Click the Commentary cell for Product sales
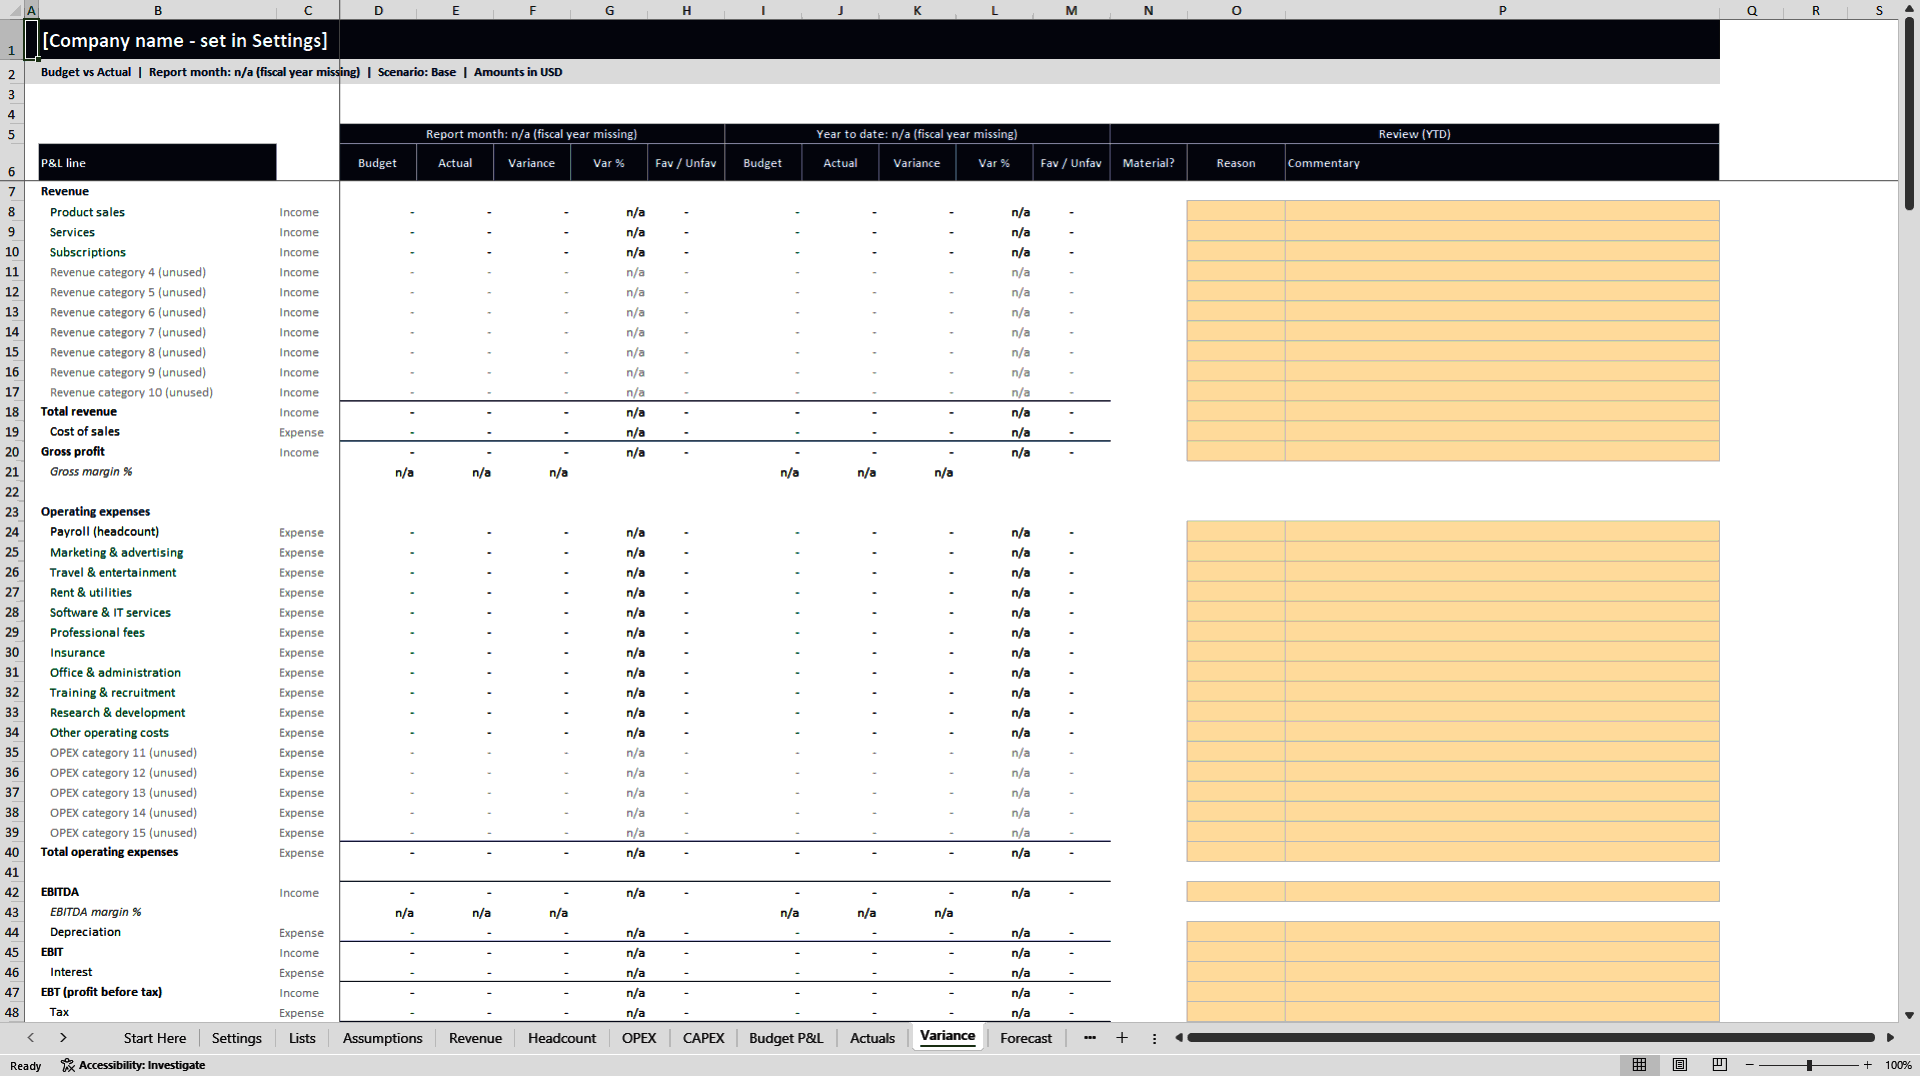 pos(1502,211)
